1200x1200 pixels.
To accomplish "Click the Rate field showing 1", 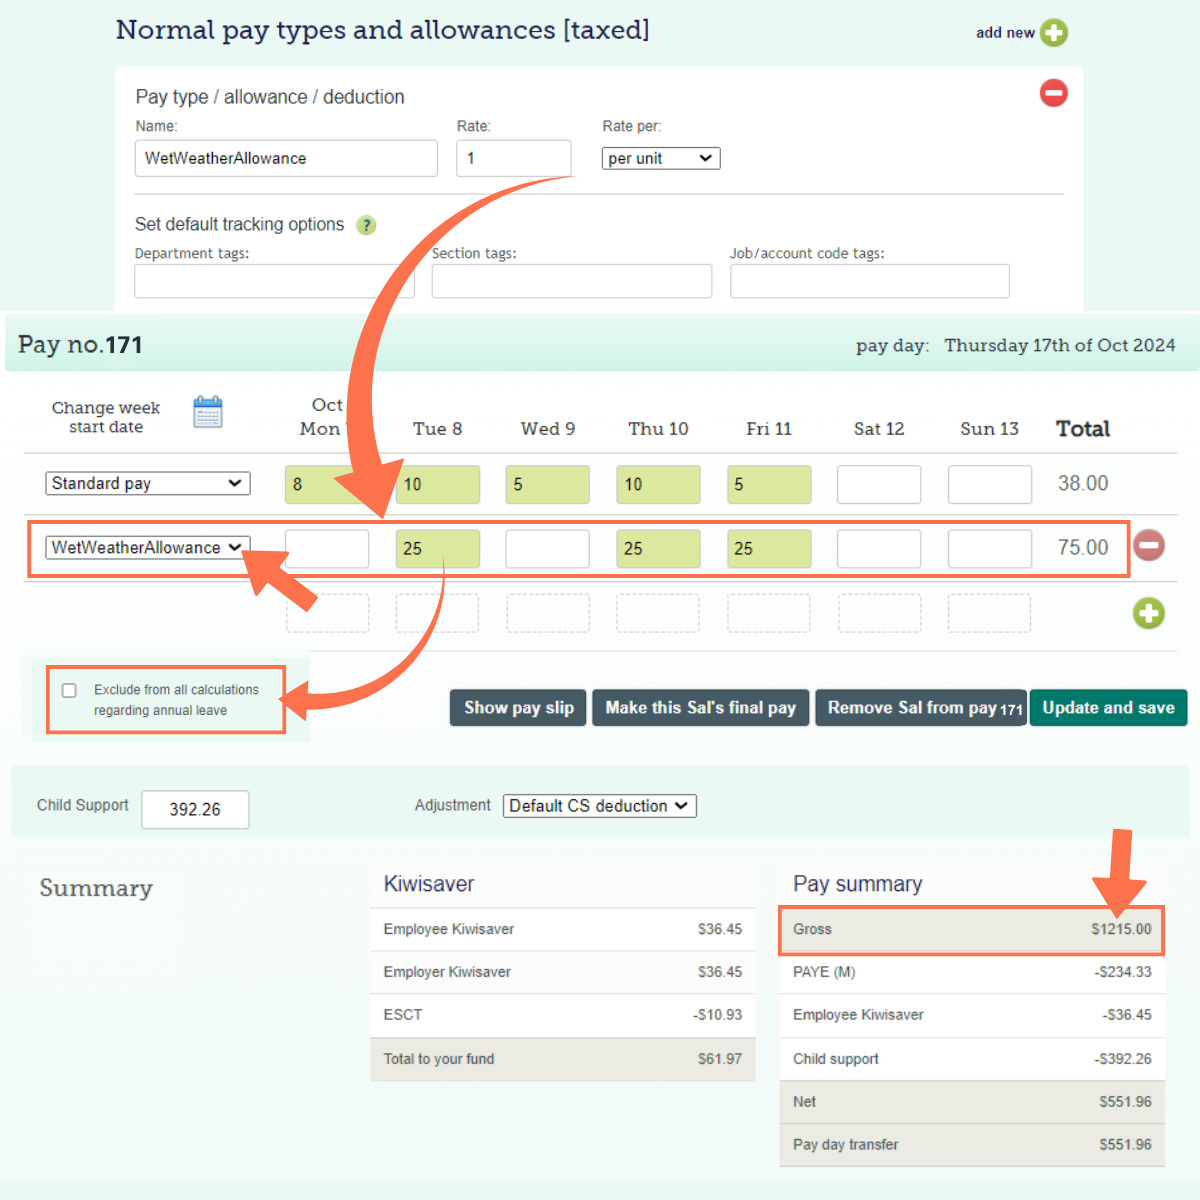I will tap(513, 158).
